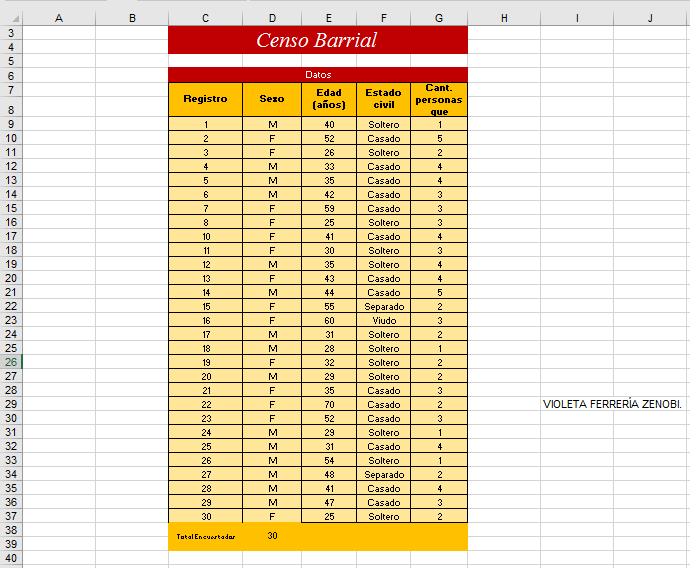
Task: Select row 38 header
Action: (x=11, y=530)
